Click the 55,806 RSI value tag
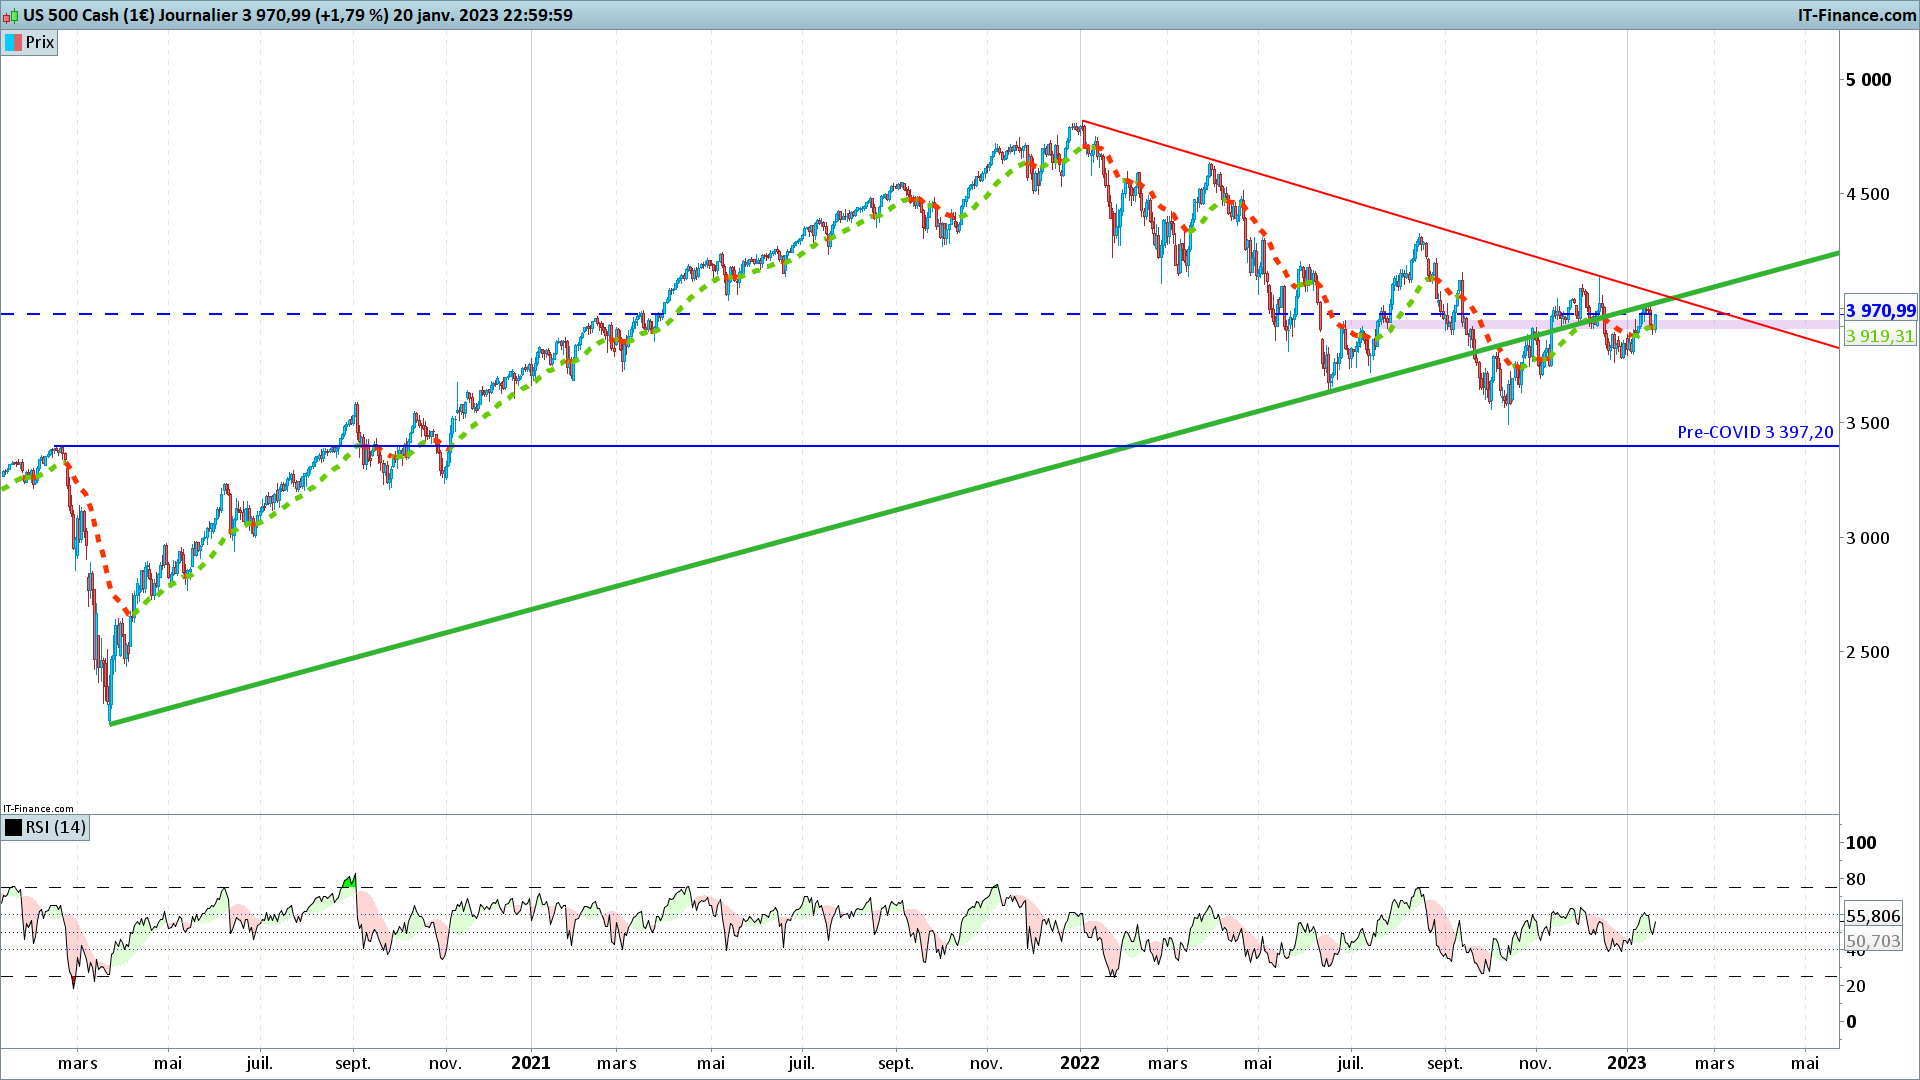The height and width of the screenshot is (1080, 1920). click(x=1873, y=916)
